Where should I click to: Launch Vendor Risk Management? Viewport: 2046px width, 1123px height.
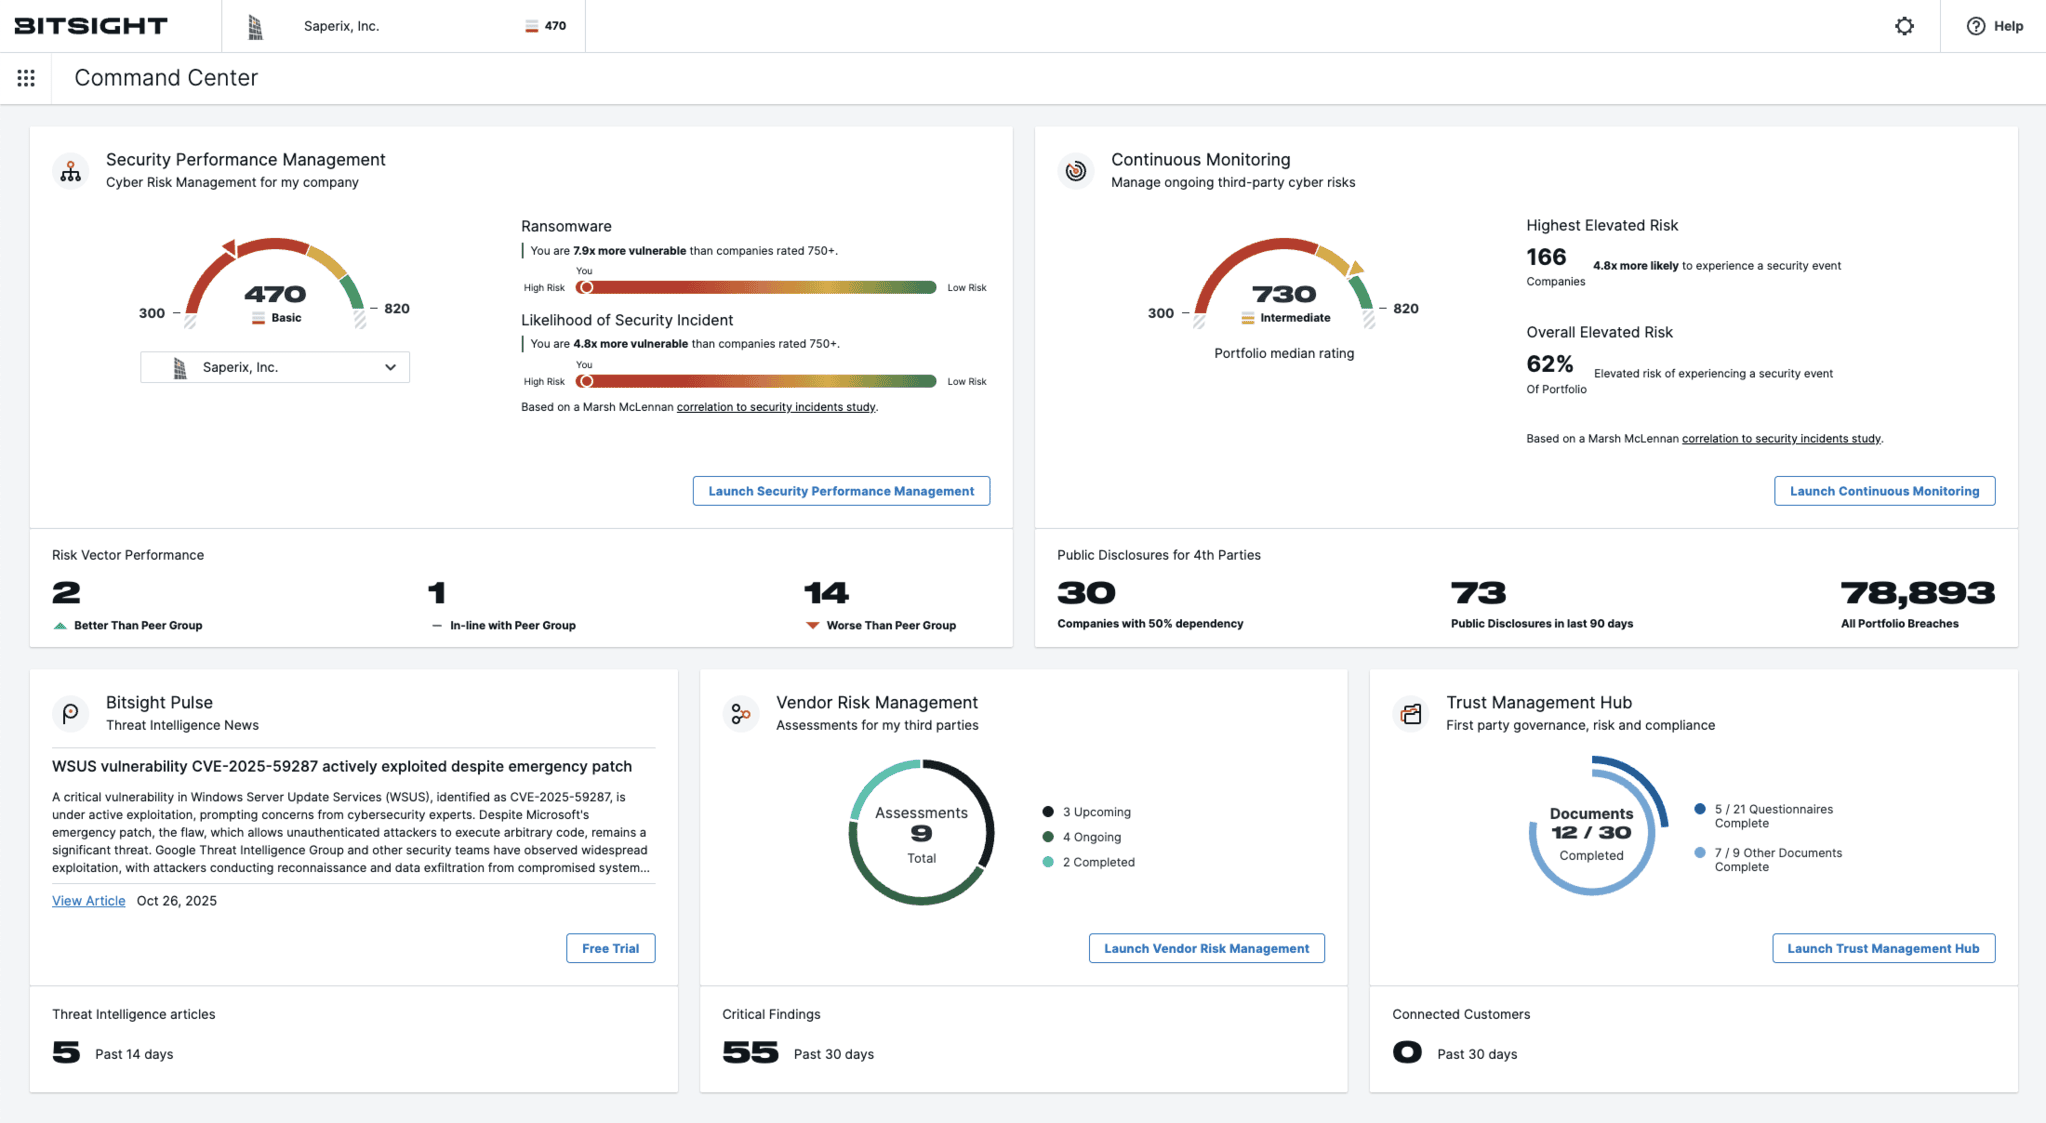point(1206,948)
